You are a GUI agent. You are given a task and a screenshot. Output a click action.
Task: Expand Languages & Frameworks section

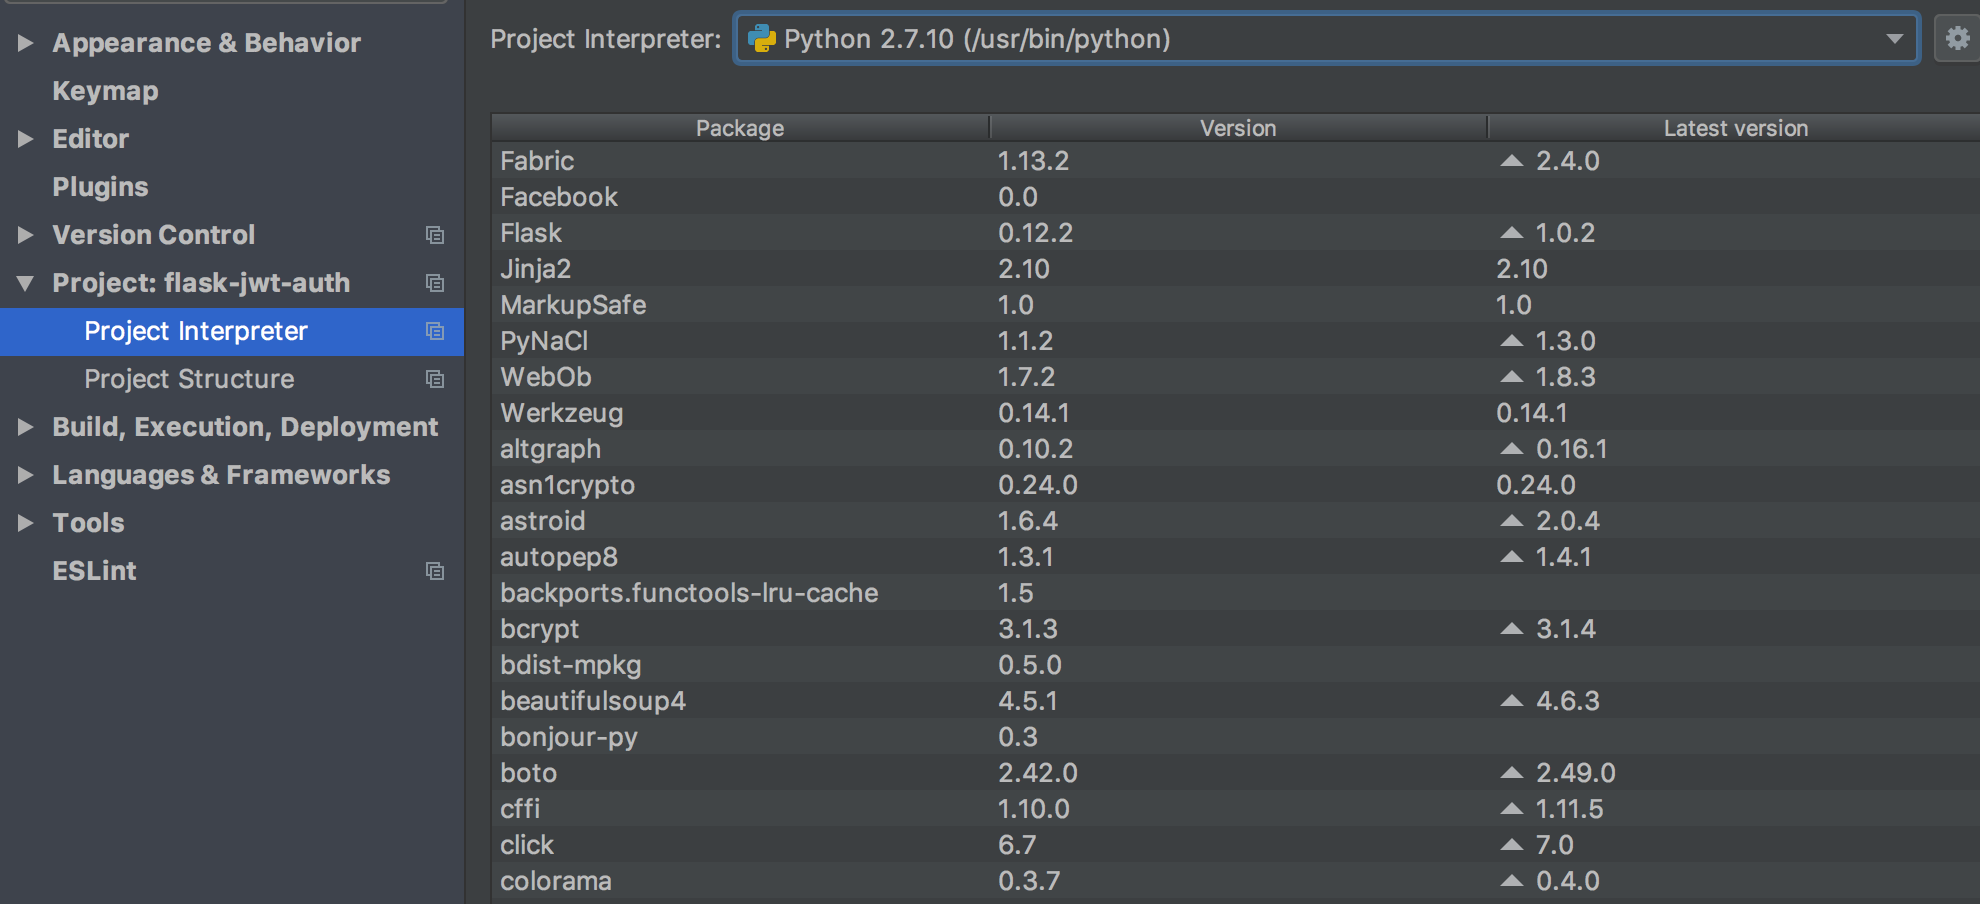click(x=26, y=475)
